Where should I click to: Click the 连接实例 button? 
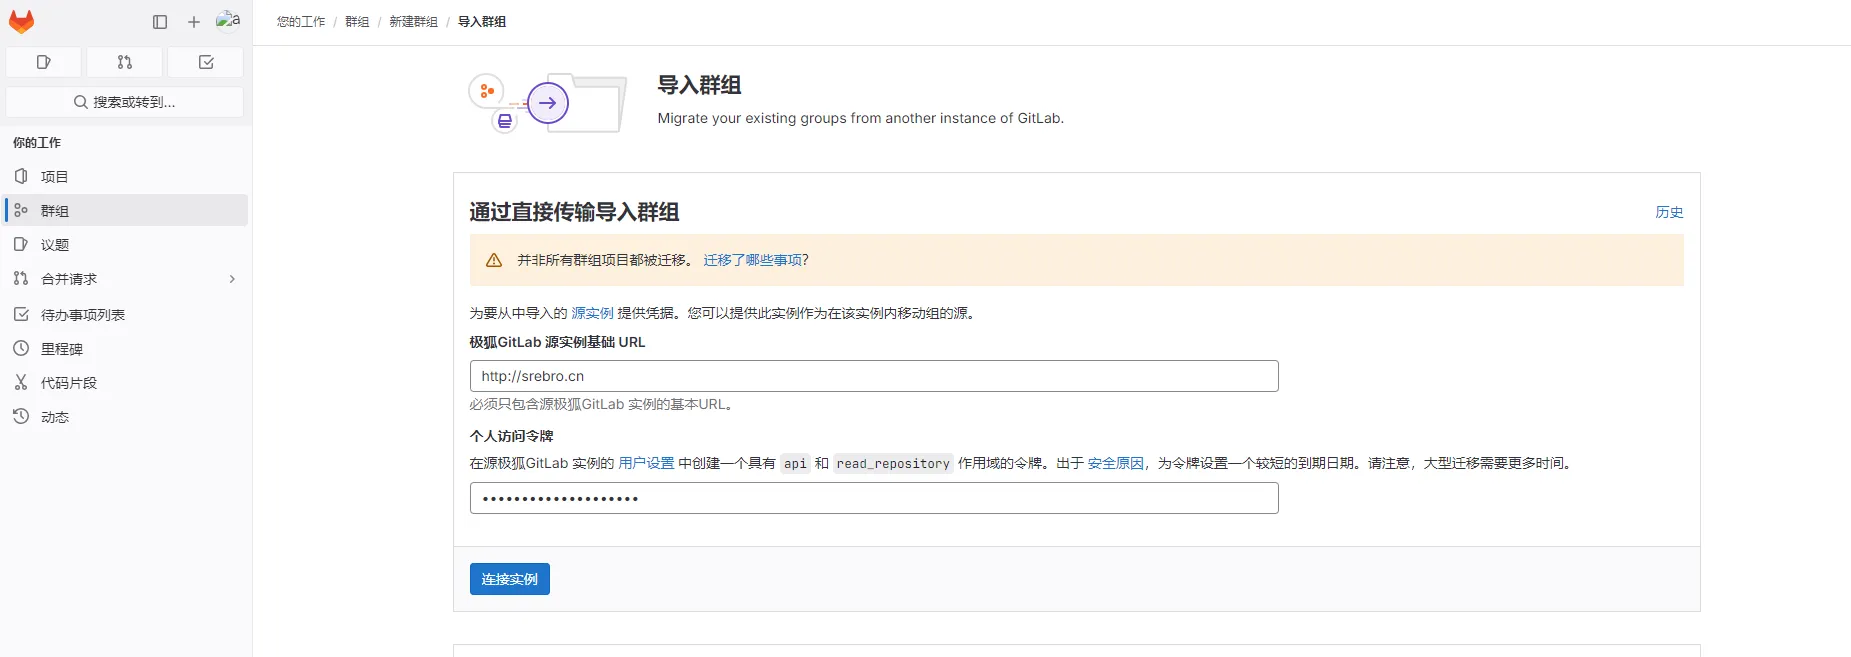(509, 579)
